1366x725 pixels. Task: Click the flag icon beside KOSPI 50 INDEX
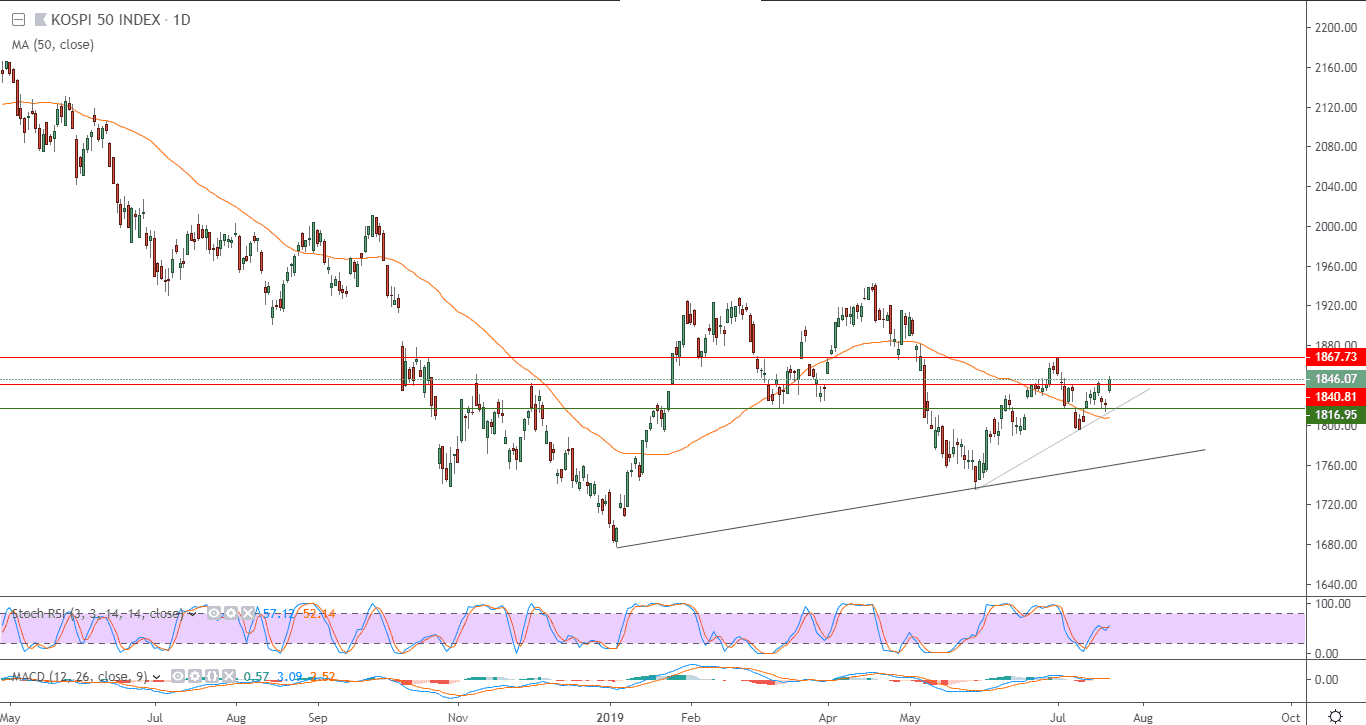[40, 20]
